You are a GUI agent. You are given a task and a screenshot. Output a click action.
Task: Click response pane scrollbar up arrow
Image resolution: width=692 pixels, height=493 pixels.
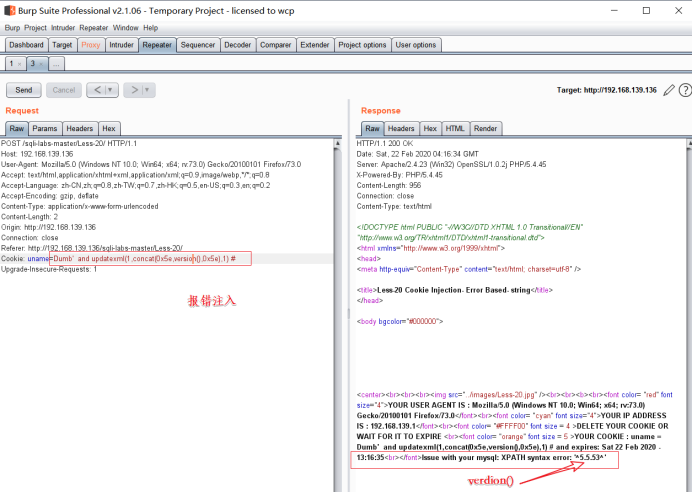pos(689,143)
